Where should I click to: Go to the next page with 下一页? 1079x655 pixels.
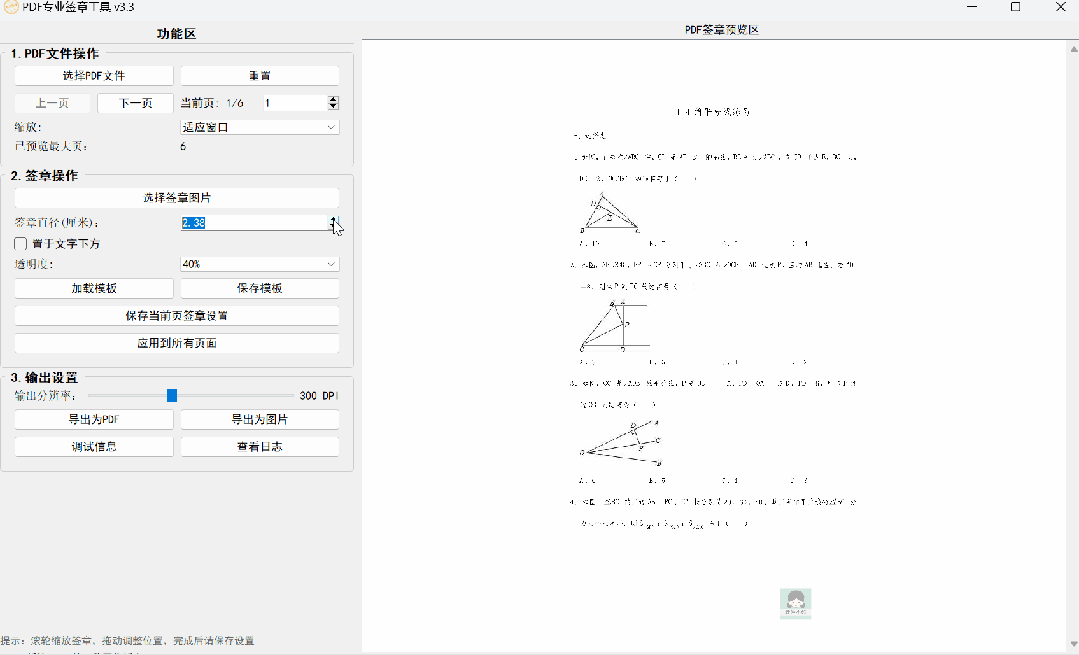135,102
